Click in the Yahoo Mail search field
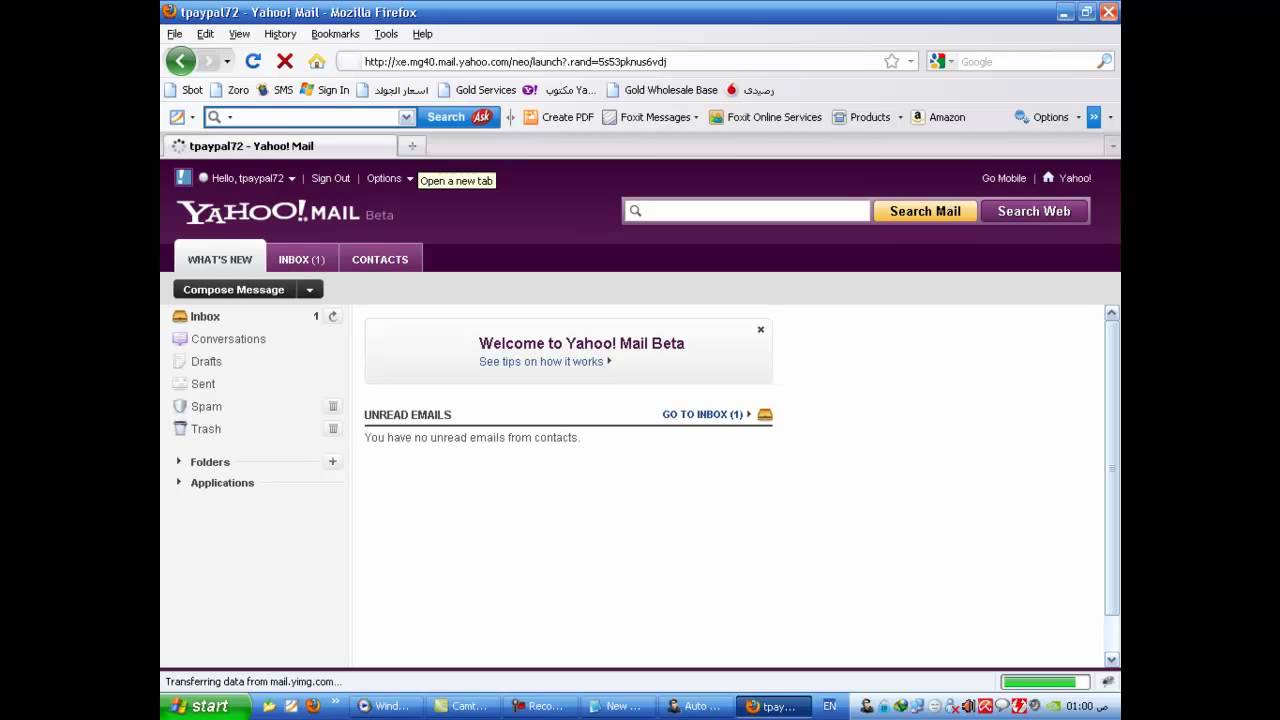 click(747, 211)
